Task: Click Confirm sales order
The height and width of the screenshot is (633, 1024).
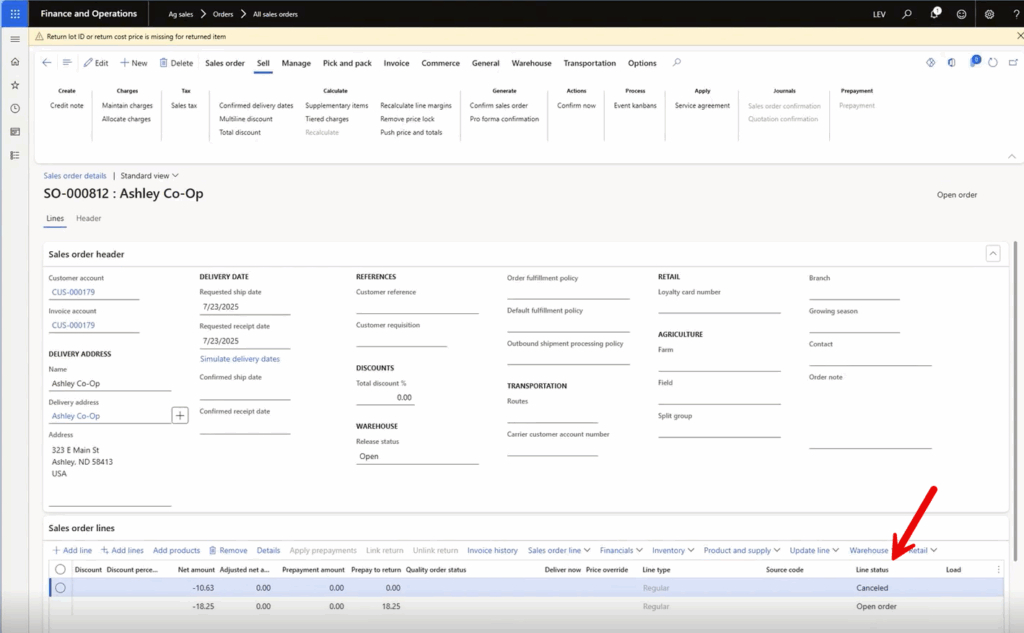Action: [x=499, y=106]
